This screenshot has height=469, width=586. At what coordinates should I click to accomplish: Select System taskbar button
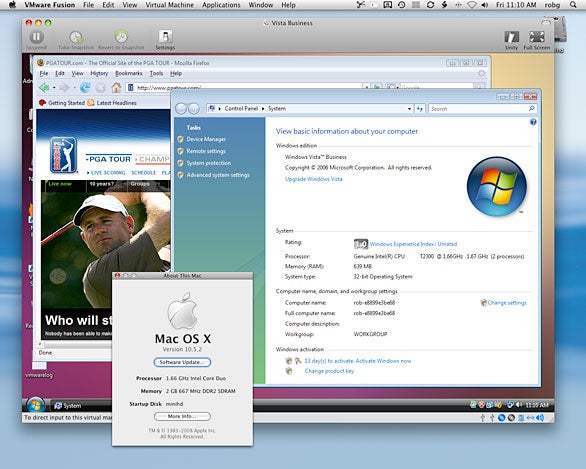[80, 405]
